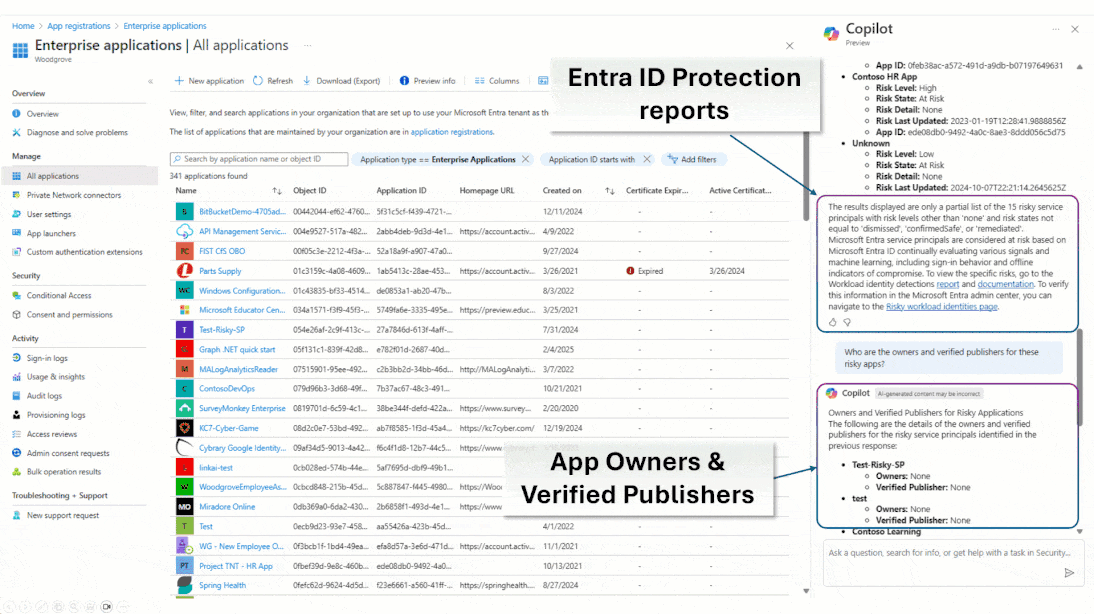Open Provisioning logs
The height and width of the screenshot is (614, 1094).
pyautogui.click(x=56, y=415)
